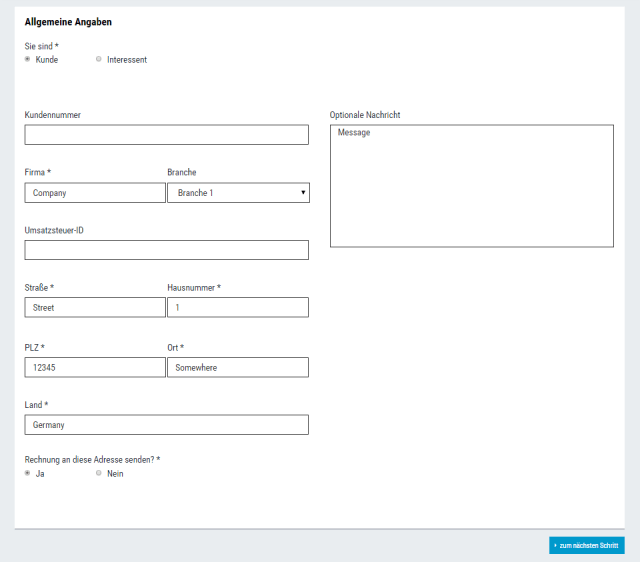
Task: Select the Interessent radio option
Action: (98, 59)
